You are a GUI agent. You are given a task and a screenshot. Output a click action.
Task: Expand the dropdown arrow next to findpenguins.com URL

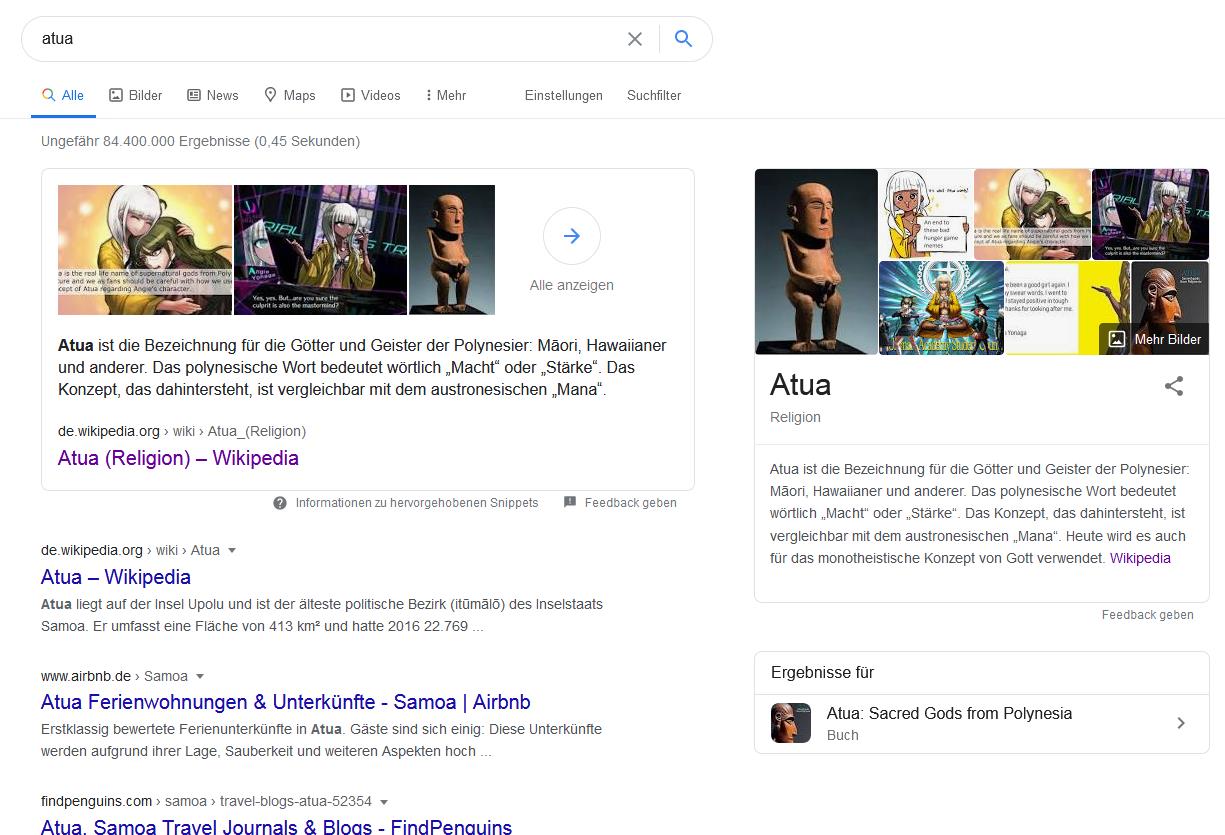tap(384, 801)
